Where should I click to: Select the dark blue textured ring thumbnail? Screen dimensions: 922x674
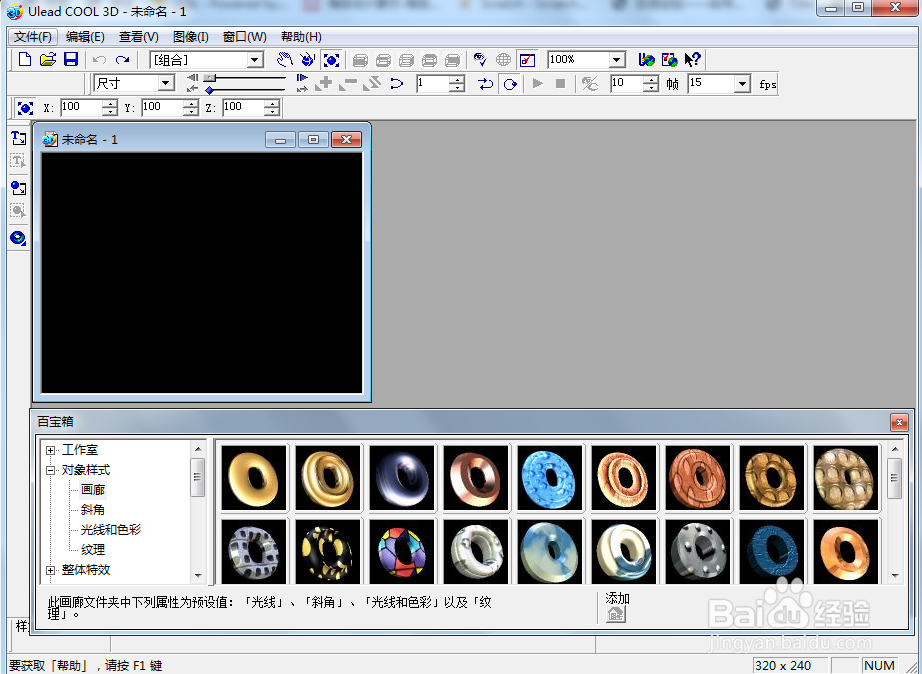pyautogui.click(x=772, y=552)
